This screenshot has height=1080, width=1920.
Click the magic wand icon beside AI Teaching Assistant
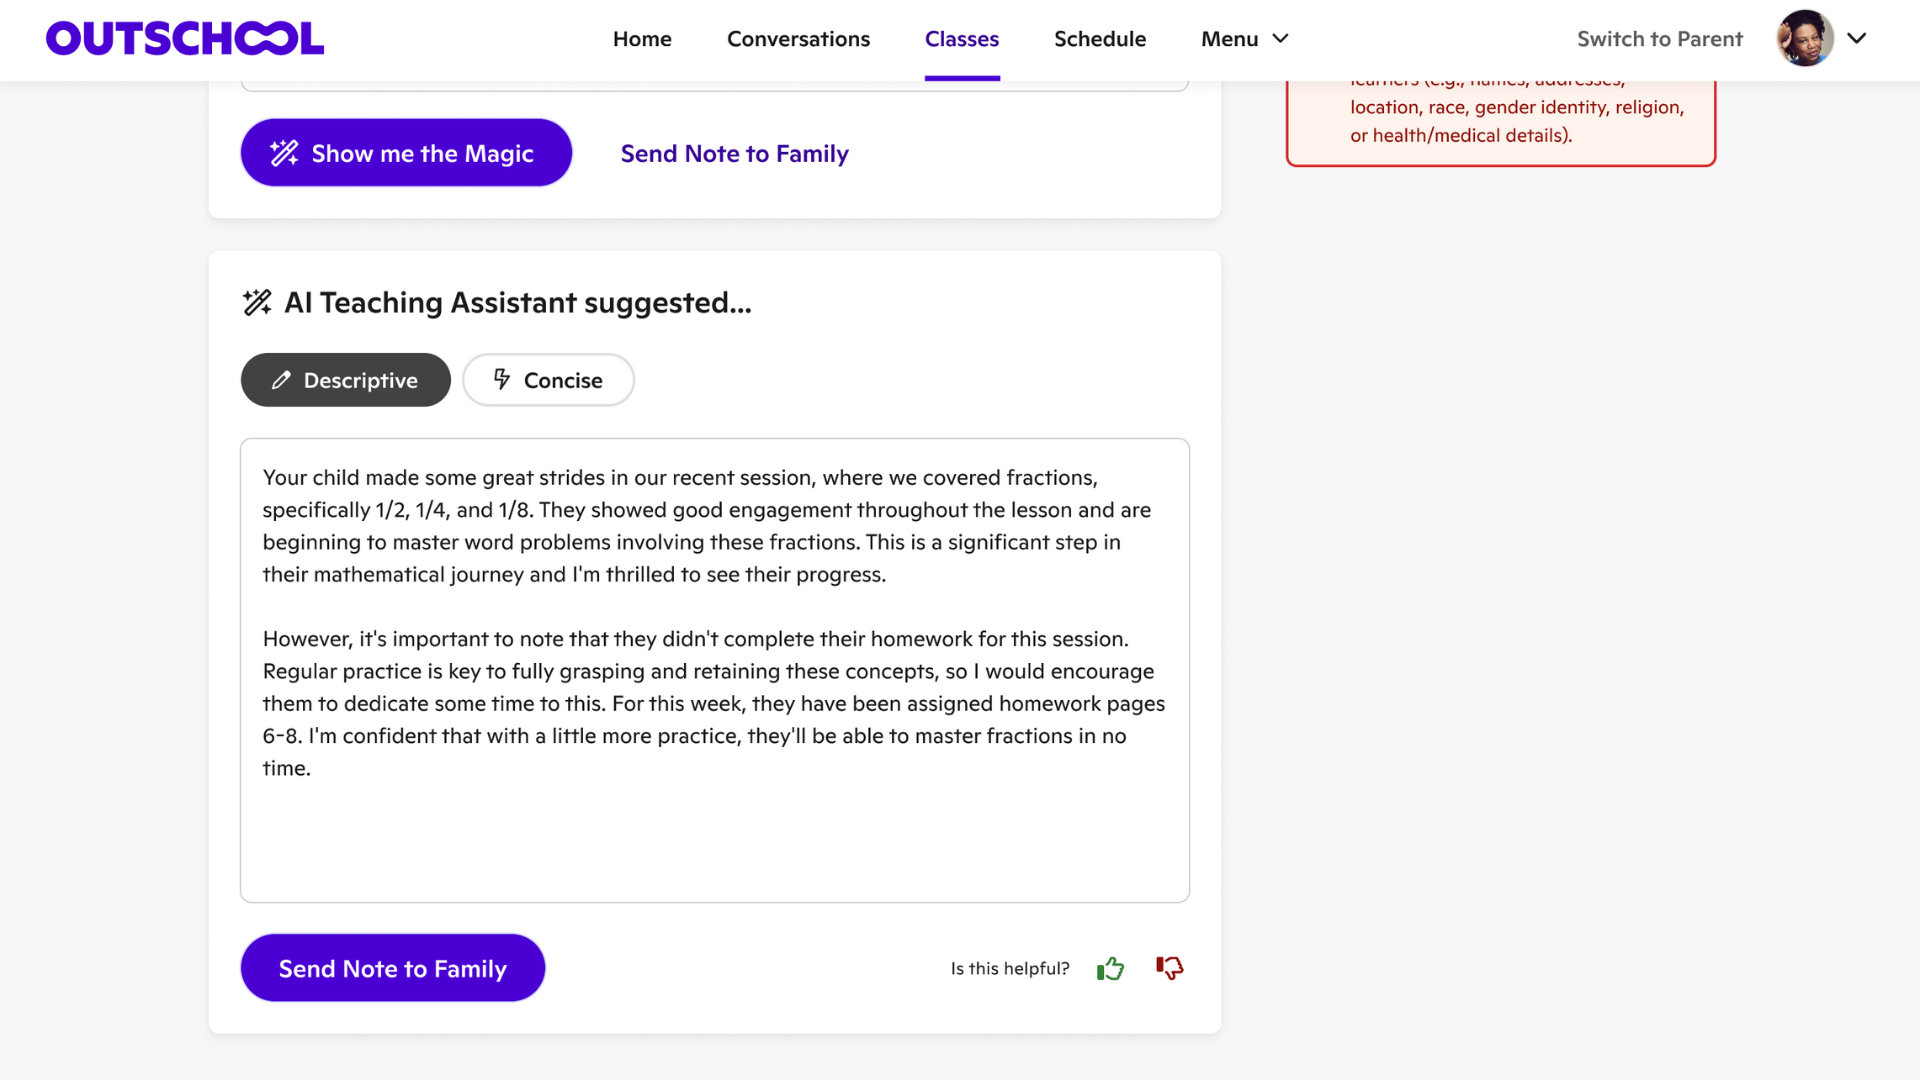coord(257,302)
